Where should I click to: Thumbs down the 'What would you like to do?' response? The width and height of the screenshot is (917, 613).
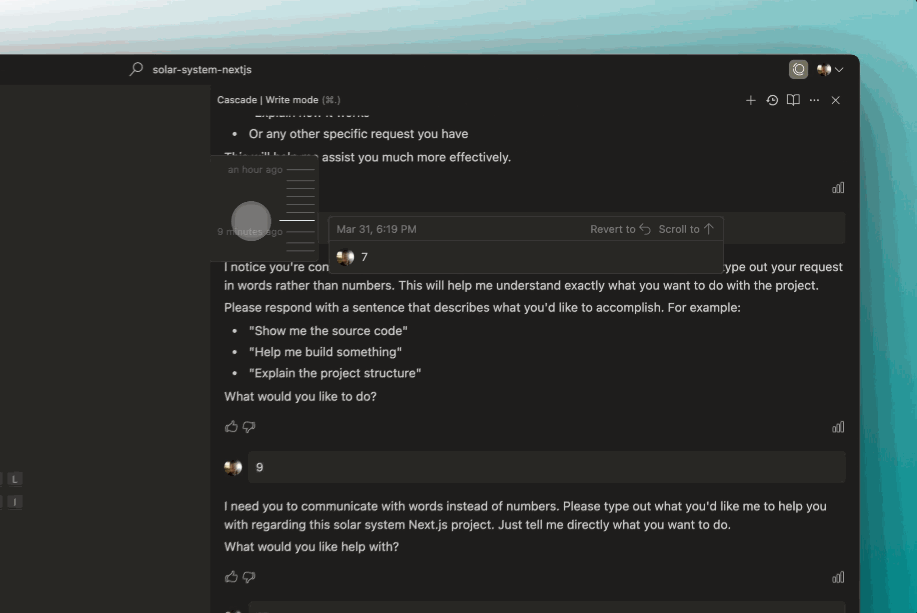click(x=249, y=427)
